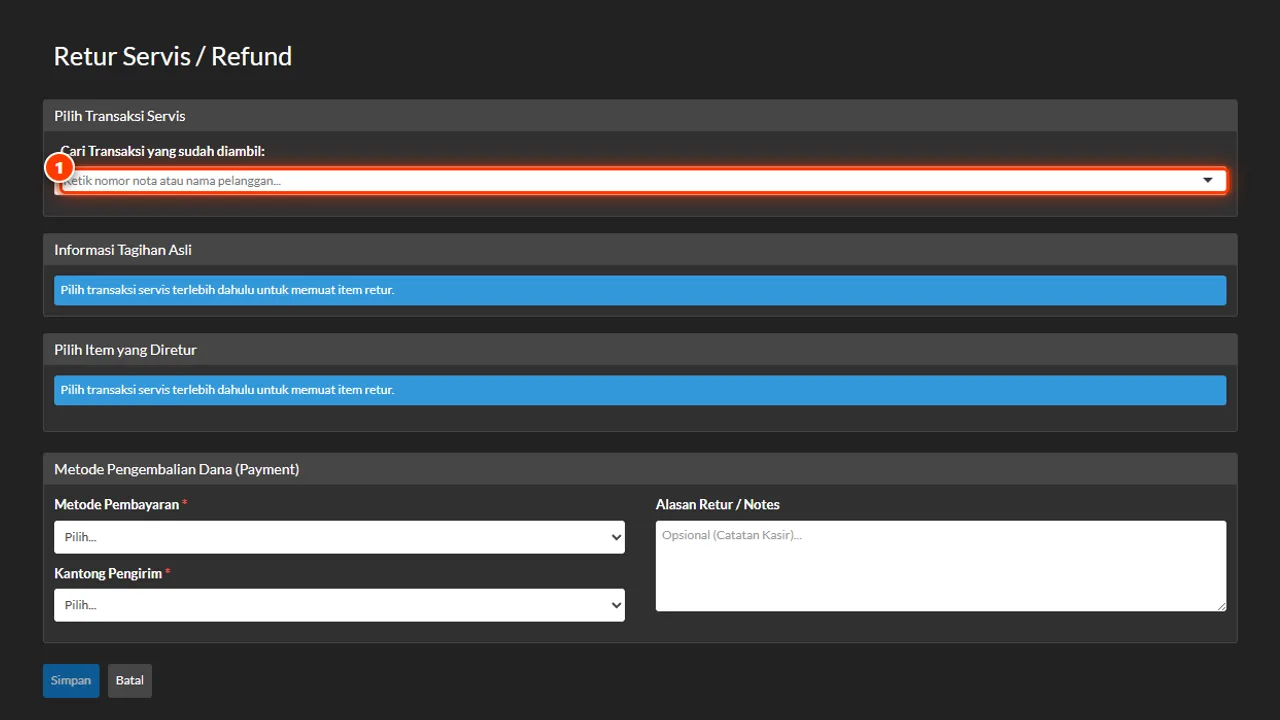This screenshot has width=1280, height=720.
Task: Click the 'Retur Servis / Refund' page title
Action: pos(173,56)
